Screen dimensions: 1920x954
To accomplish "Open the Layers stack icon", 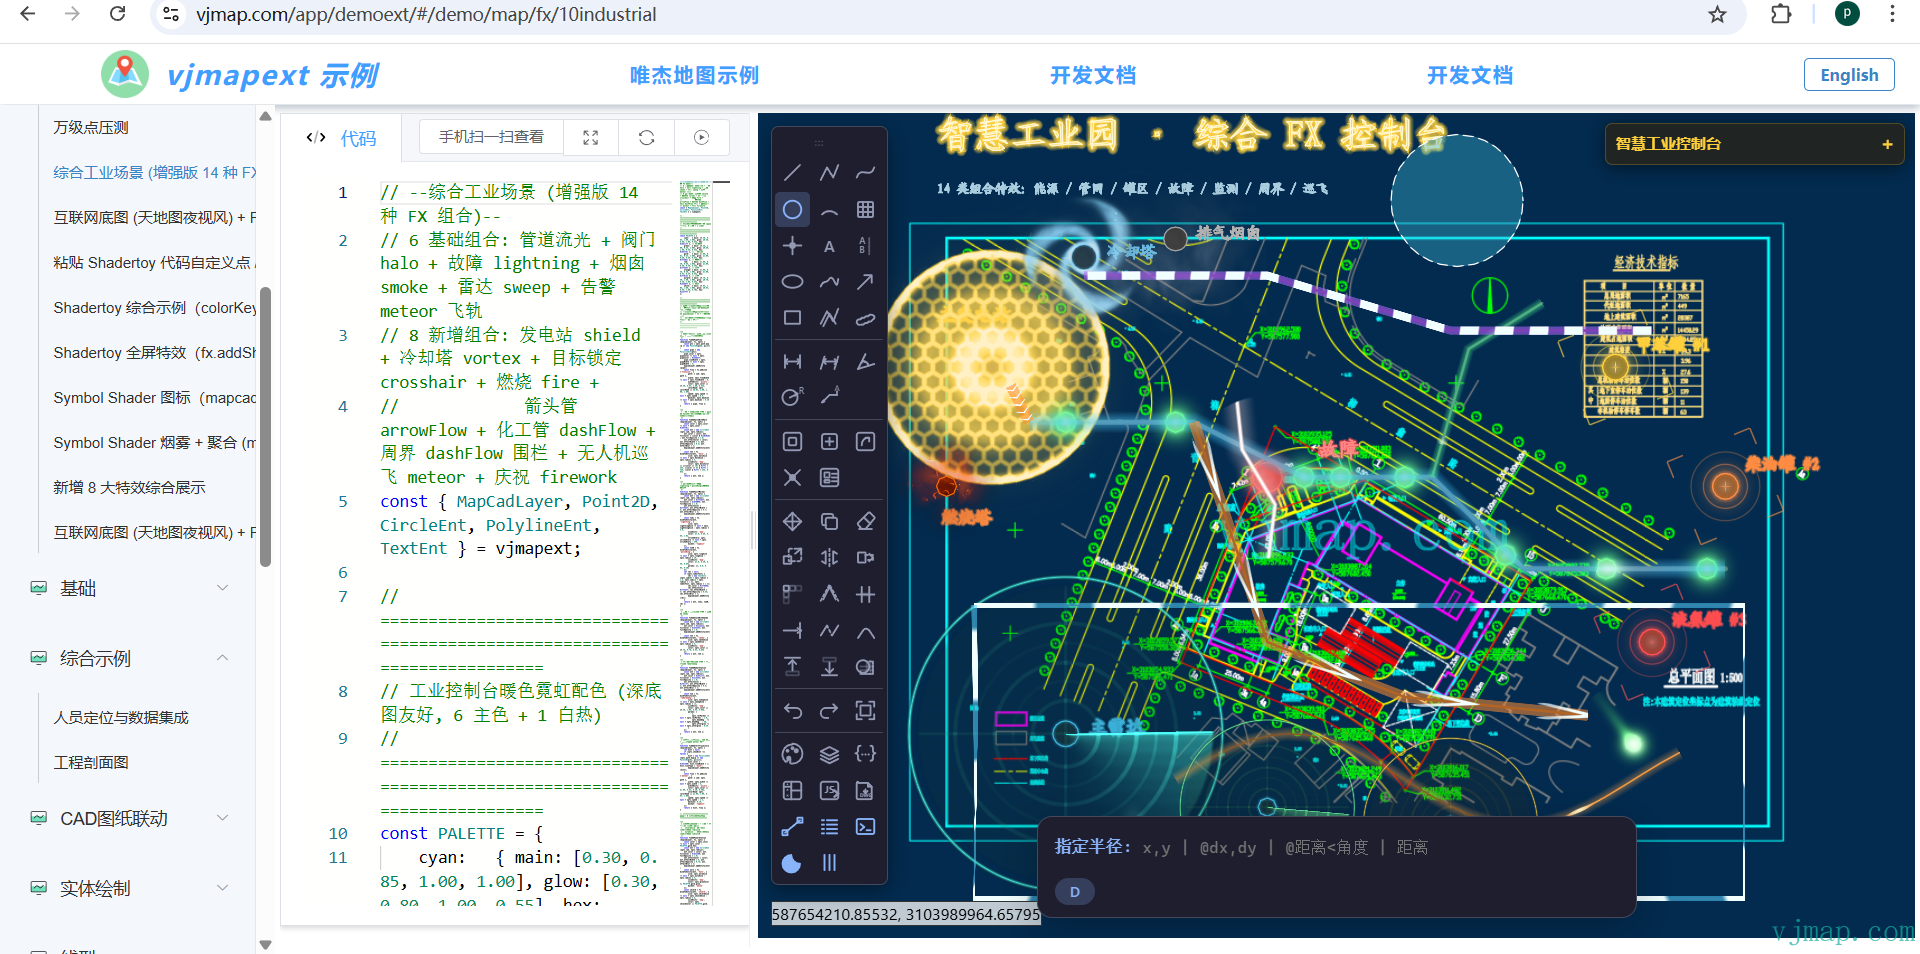I will click(x=829, y=754).
